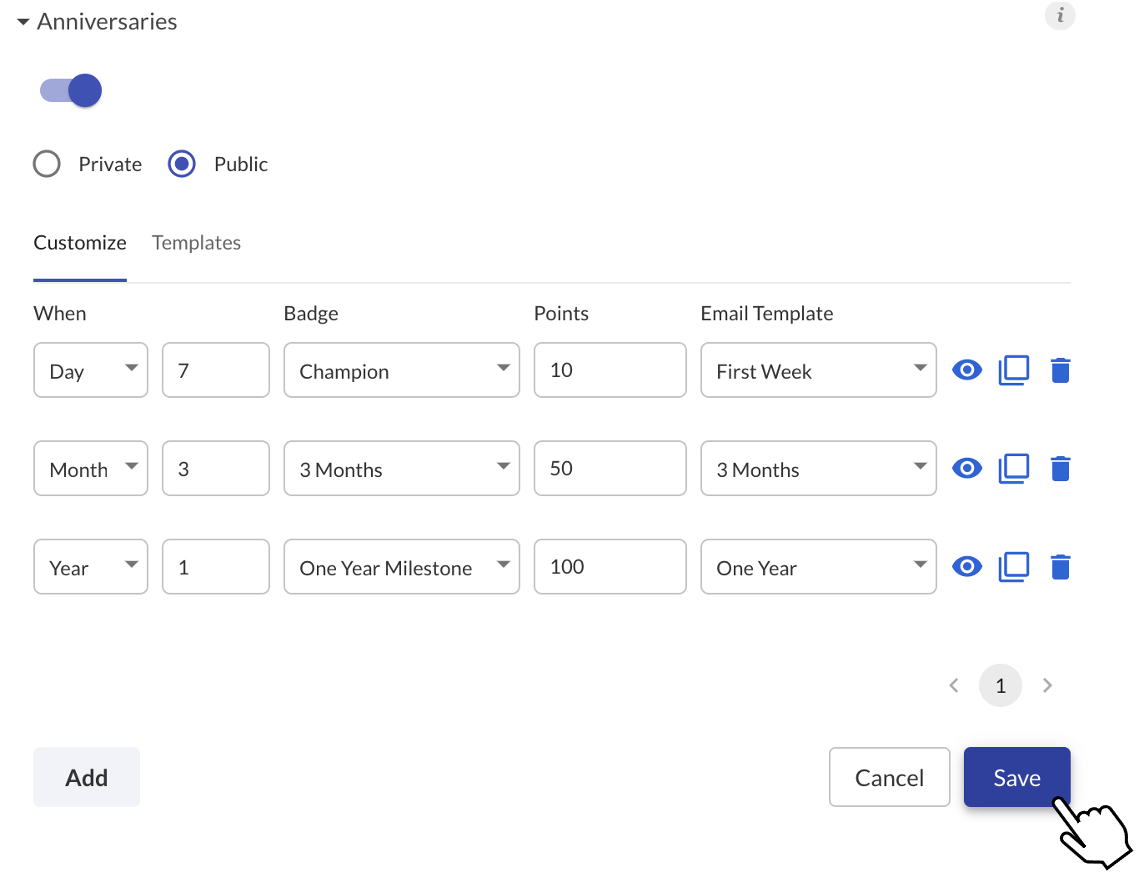
Task: Click the Add button
Action: (x=87, y=777)
